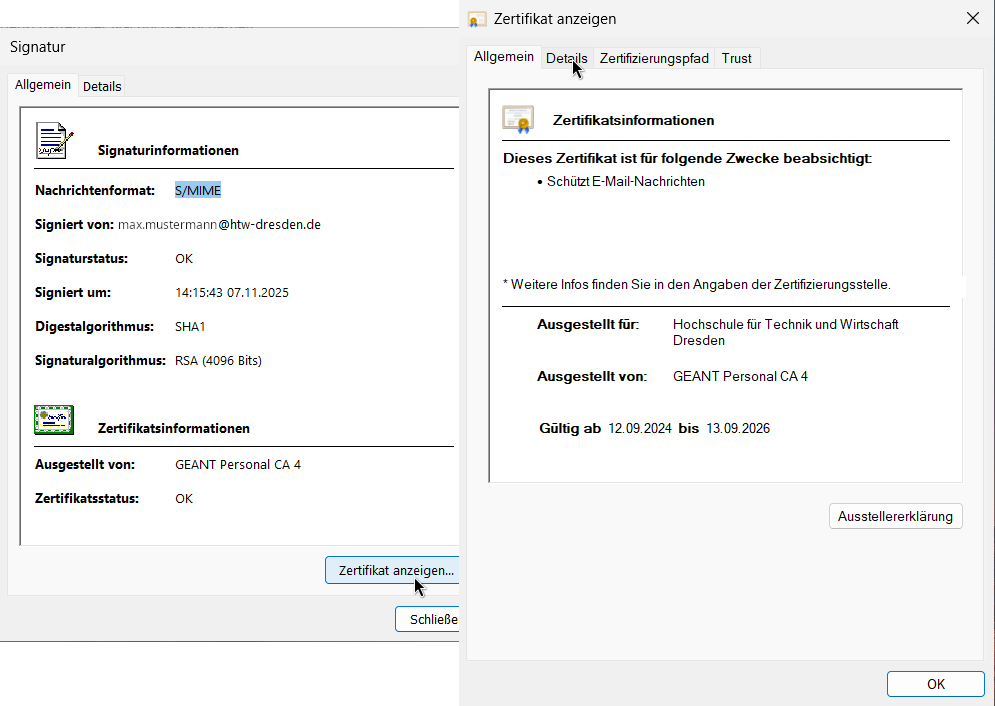Open the Trust tab
This screenshot has height=706, width=995.
pos(736,58)
